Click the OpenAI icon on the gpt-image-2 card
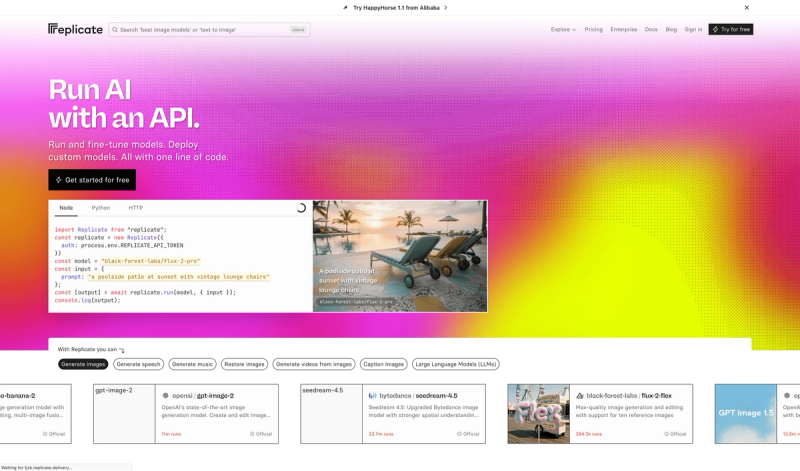Image resolution: width=800 pixels, height=471 pixels. coord(165,395)
